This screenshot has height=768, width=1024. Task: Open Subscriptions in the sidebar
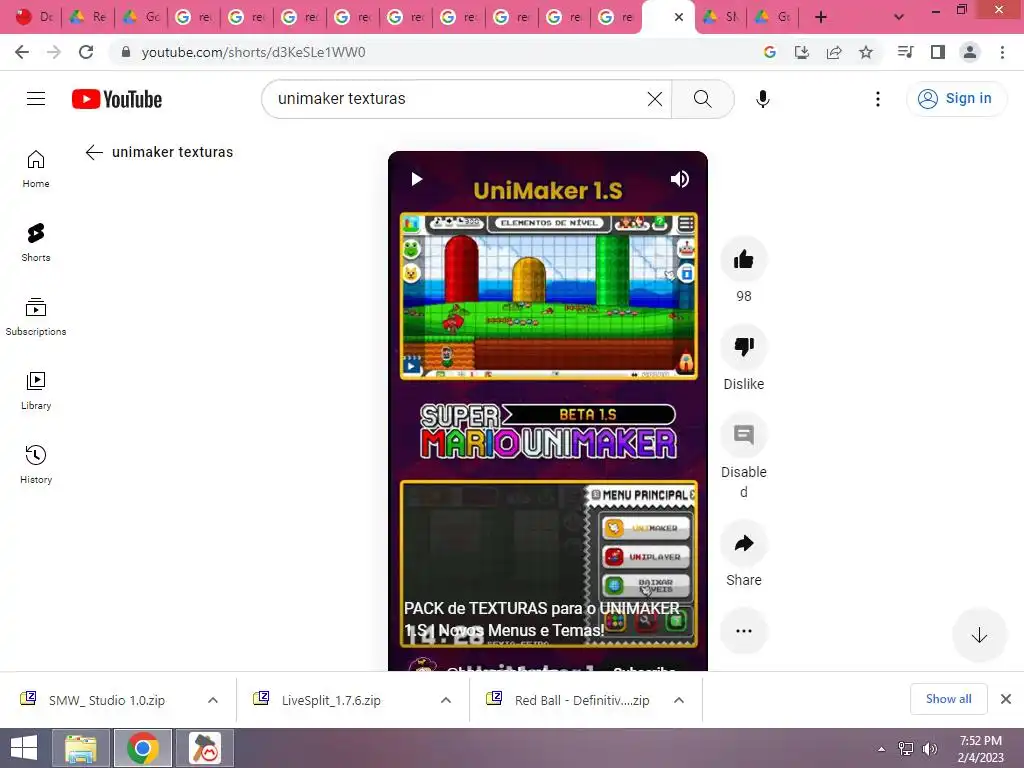click(36, 317)
